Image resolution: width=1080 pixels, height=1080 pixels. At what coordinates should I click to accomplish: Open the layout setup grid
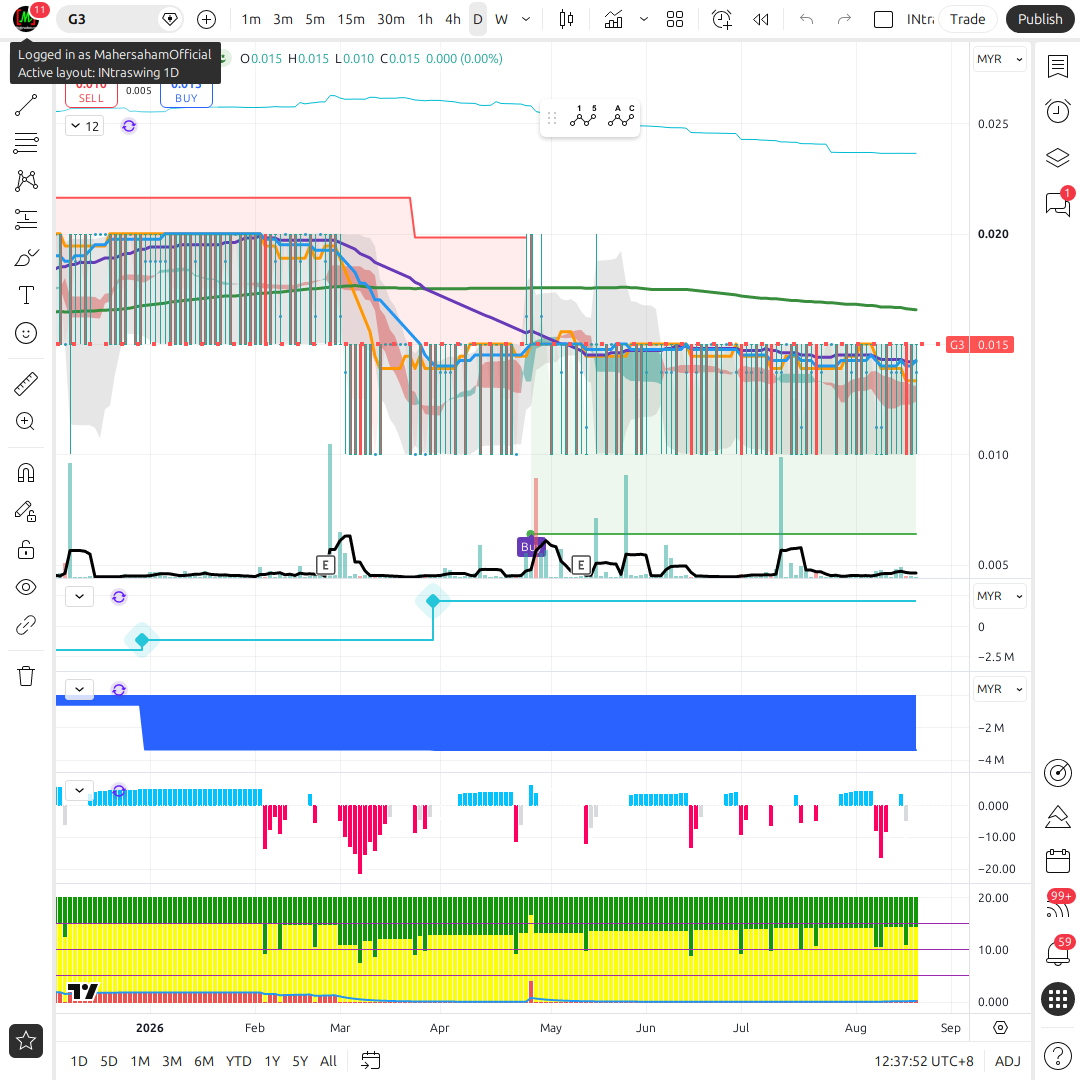(x=675, y=19)
